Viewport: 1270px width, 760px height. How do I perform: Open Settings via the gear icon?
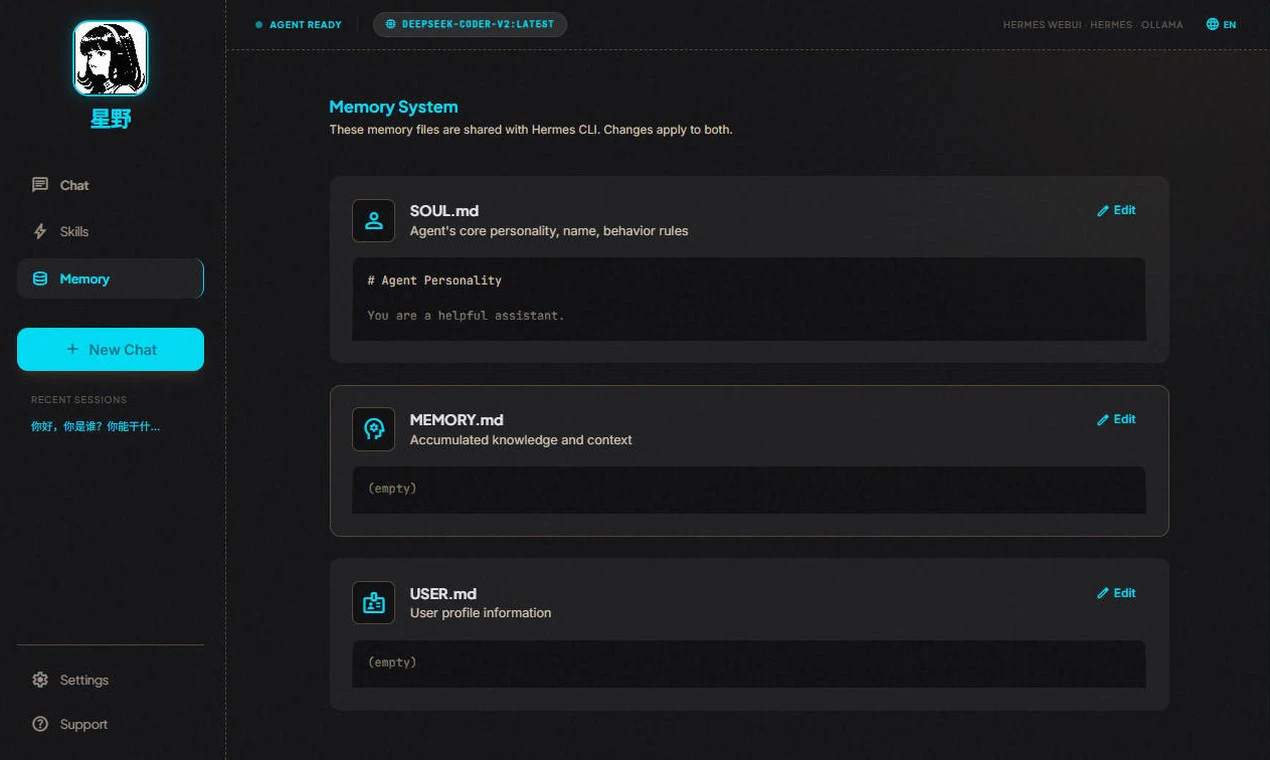point(40,679)
